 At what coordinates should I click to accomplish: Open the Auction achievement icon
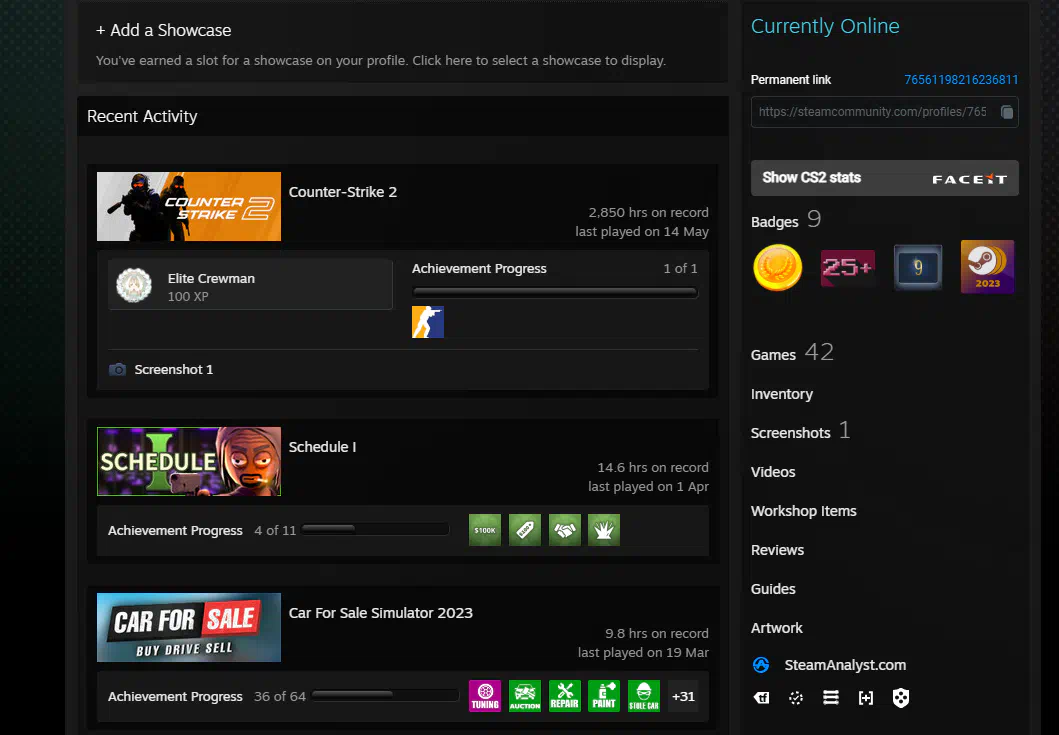(525, 696)
